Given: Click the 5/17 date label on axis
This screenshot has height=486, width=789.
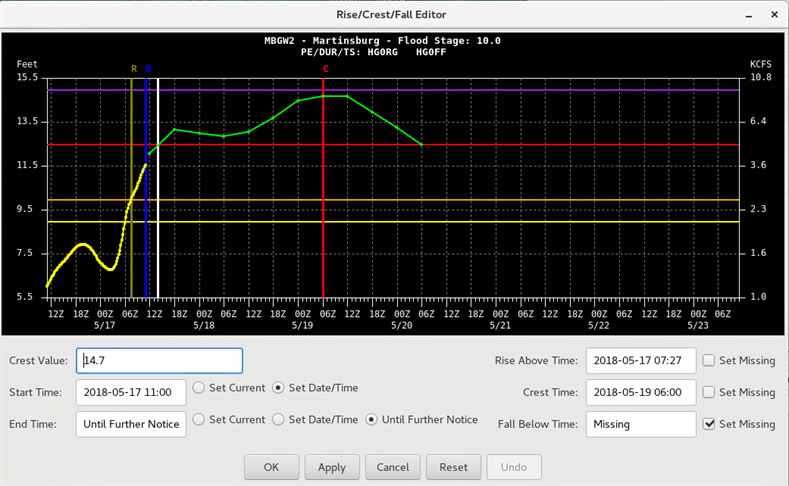Looking at the screenshot, I should click(x=105, y=326).
